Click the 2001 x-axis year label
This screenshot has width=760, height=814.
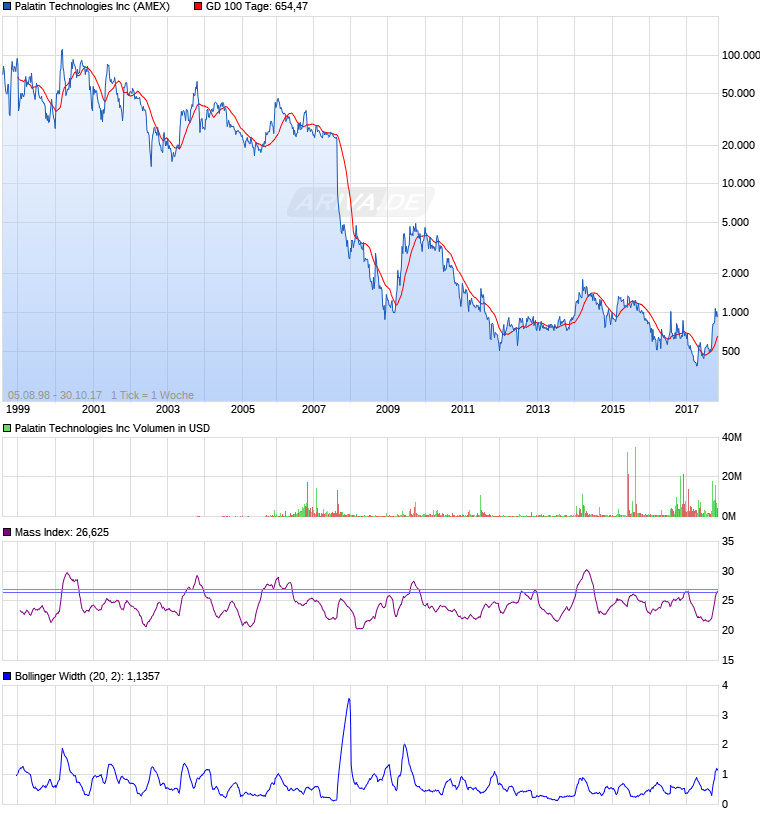tap(94, 409)
